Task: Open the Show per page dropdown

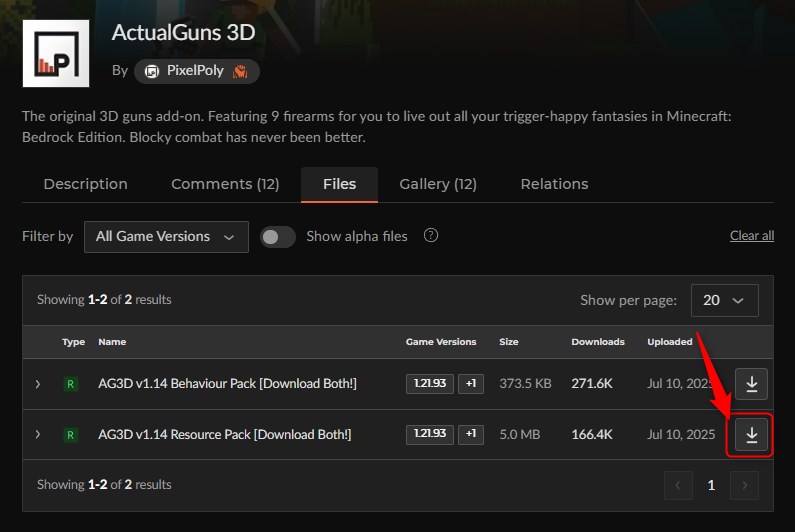Action: 725,300
